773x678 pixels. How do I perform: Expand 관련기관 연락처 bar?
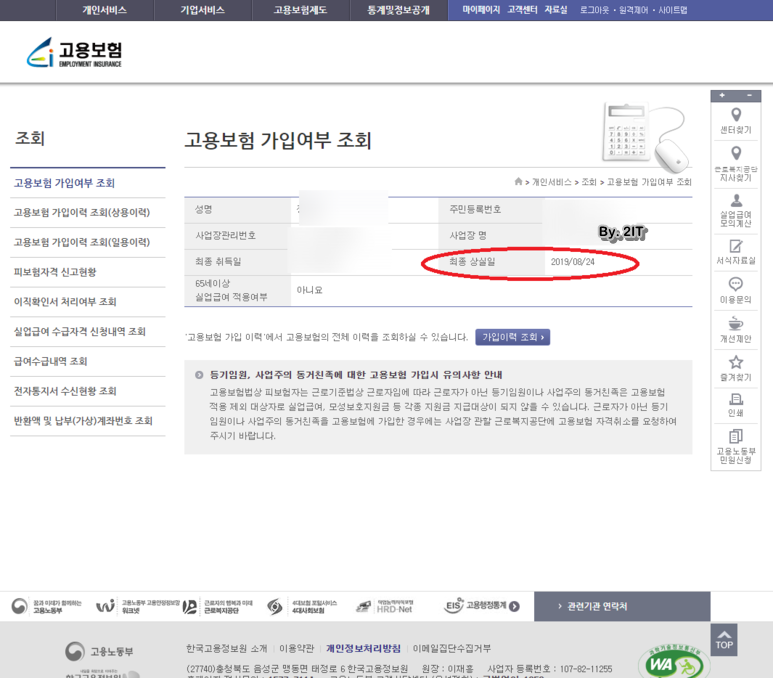click(622, 607)
